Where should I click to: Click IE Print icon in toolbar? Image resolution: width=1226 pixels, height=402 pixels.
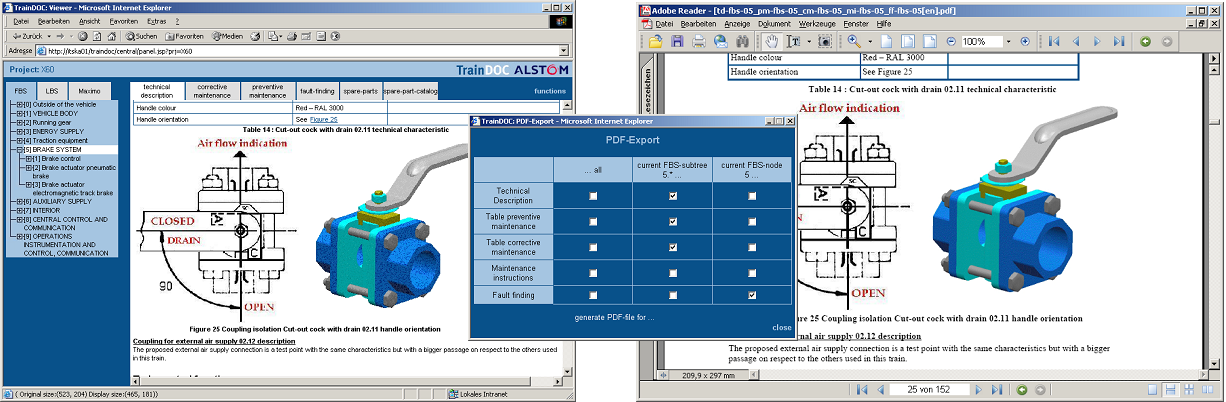click(292, 36)
